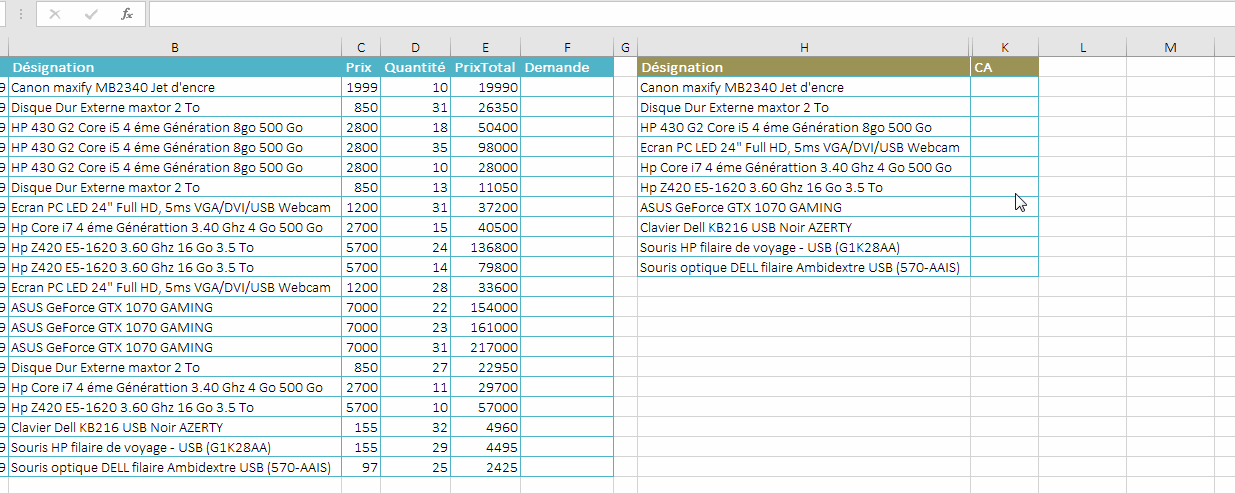This screenshot has height=493, width=1235.
Task: Select Souris HP filaire cell in column H
Action: 804,247
